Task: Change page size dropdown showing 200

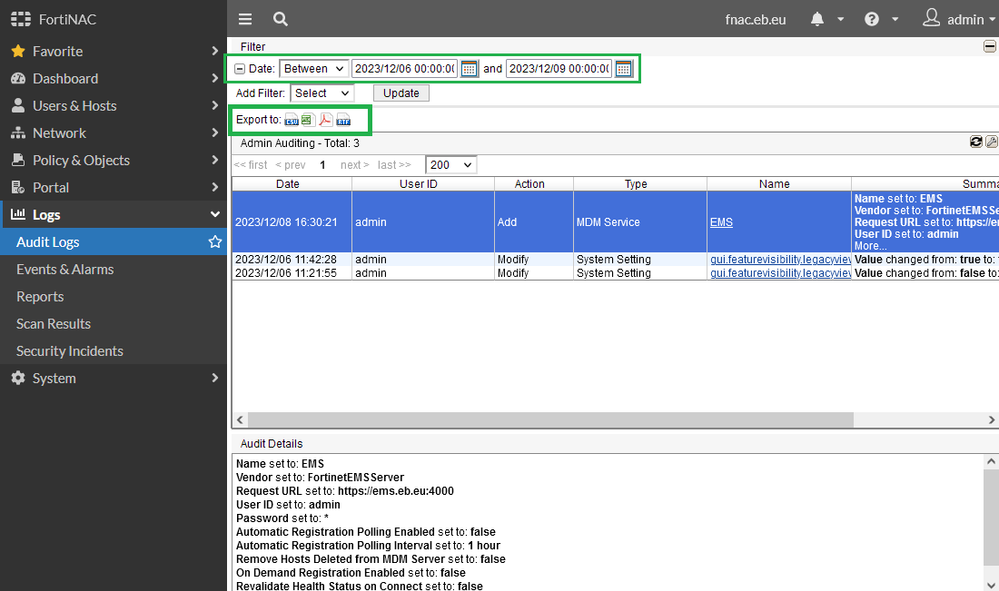Action: pyautogui.click(x=451, y=165)
